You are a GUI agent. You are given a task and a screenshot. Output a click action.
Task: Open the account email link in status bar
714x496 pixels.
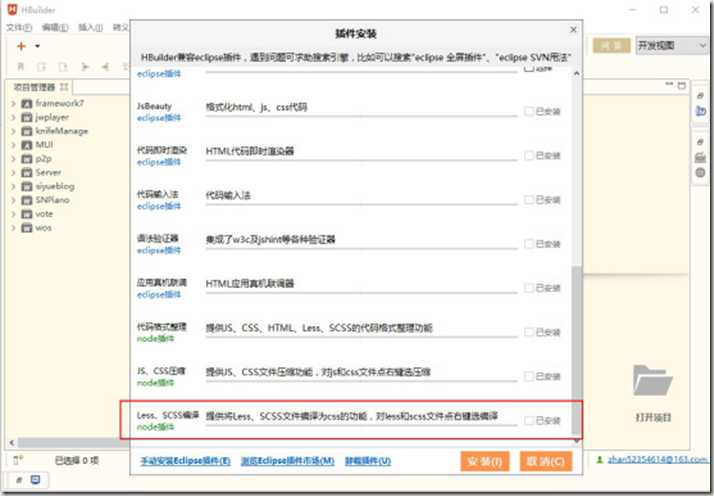tap(659, 460)
